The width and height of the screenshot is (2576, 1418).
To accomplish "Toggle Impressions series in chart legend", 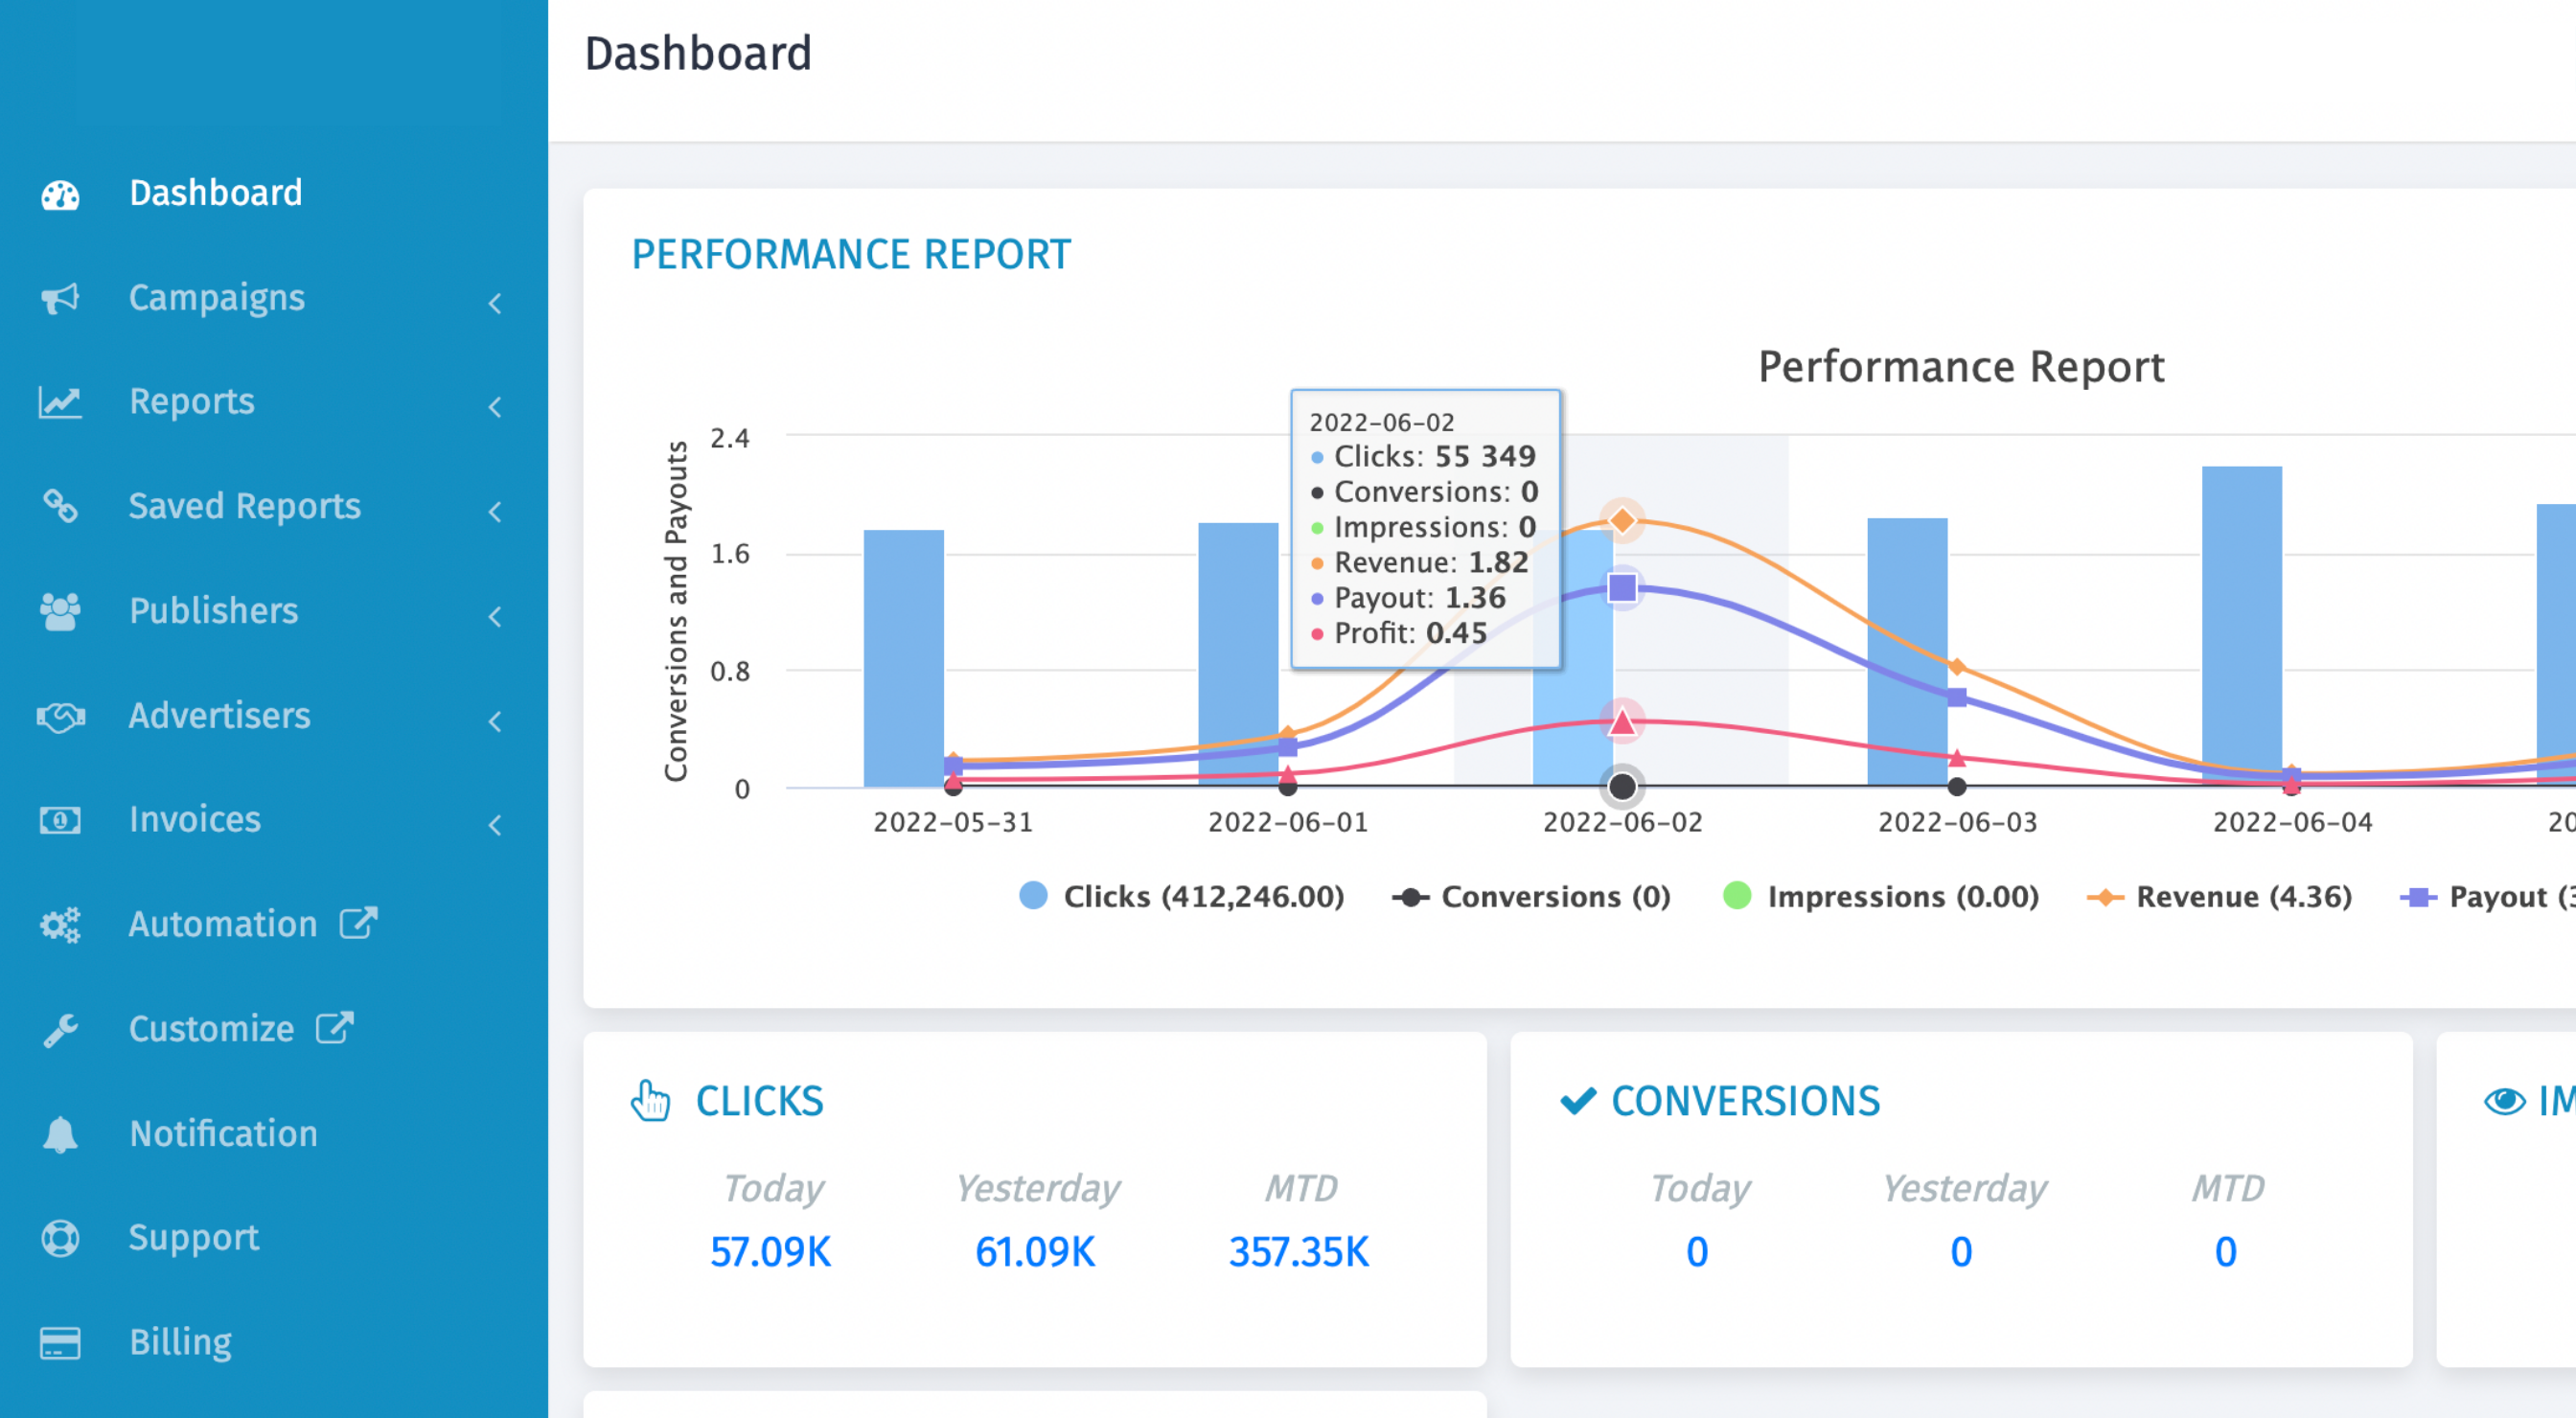I will pyautogui.click(x=1881, y=896).
